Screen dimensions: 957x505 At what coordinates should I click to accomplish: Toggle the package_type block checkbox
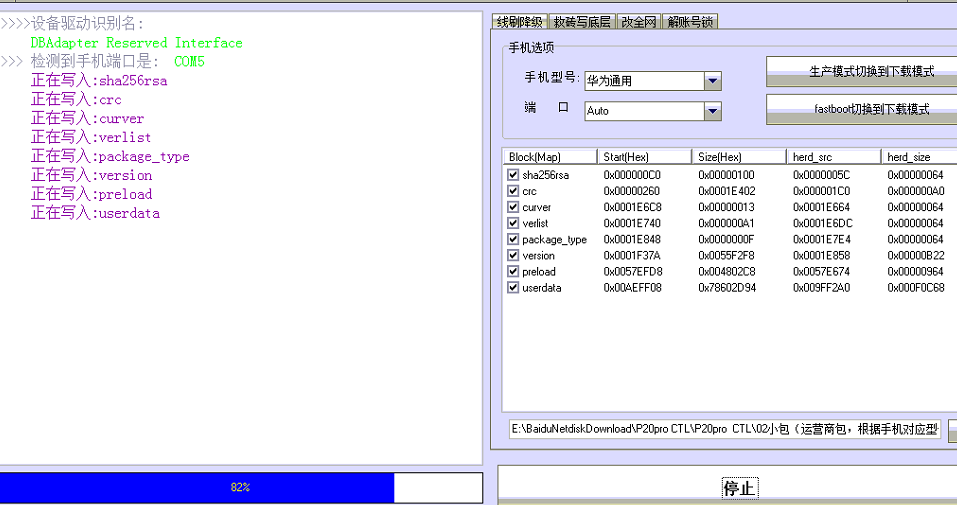point(513,239)
